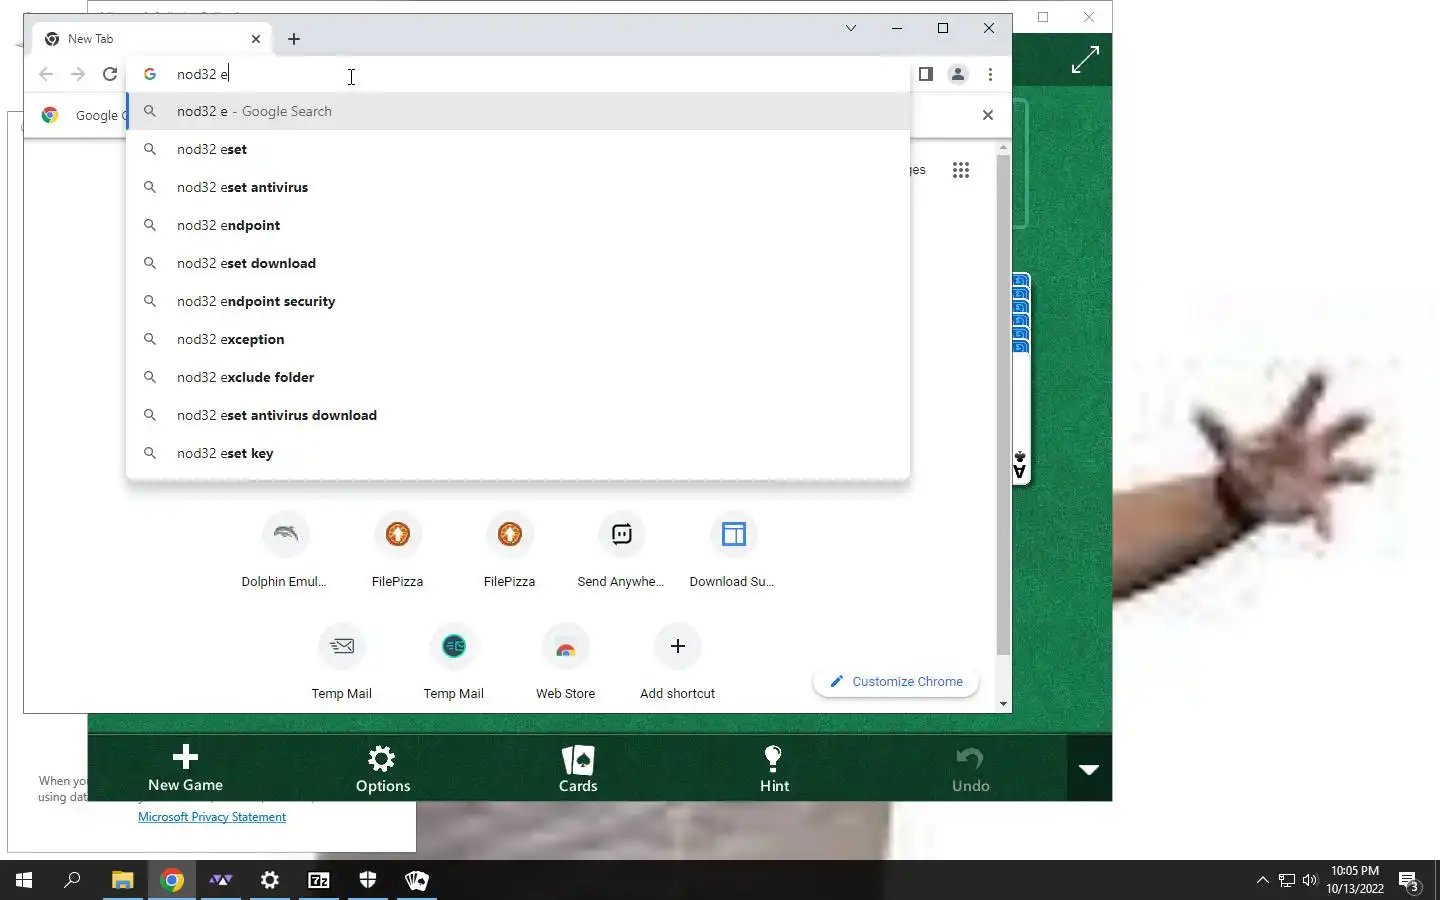Open 7-Zip from the taskbar

(319, 880)
